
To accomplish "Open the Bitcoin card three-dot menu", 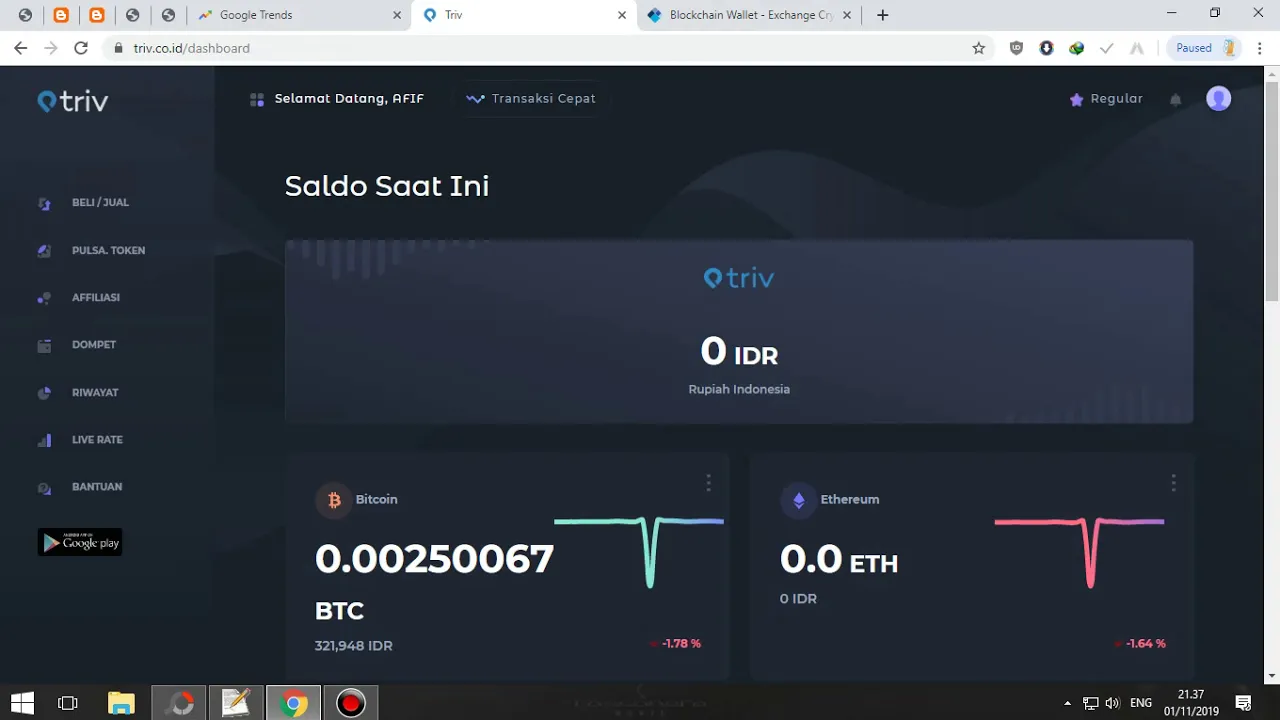I will (x=708, y=483).
